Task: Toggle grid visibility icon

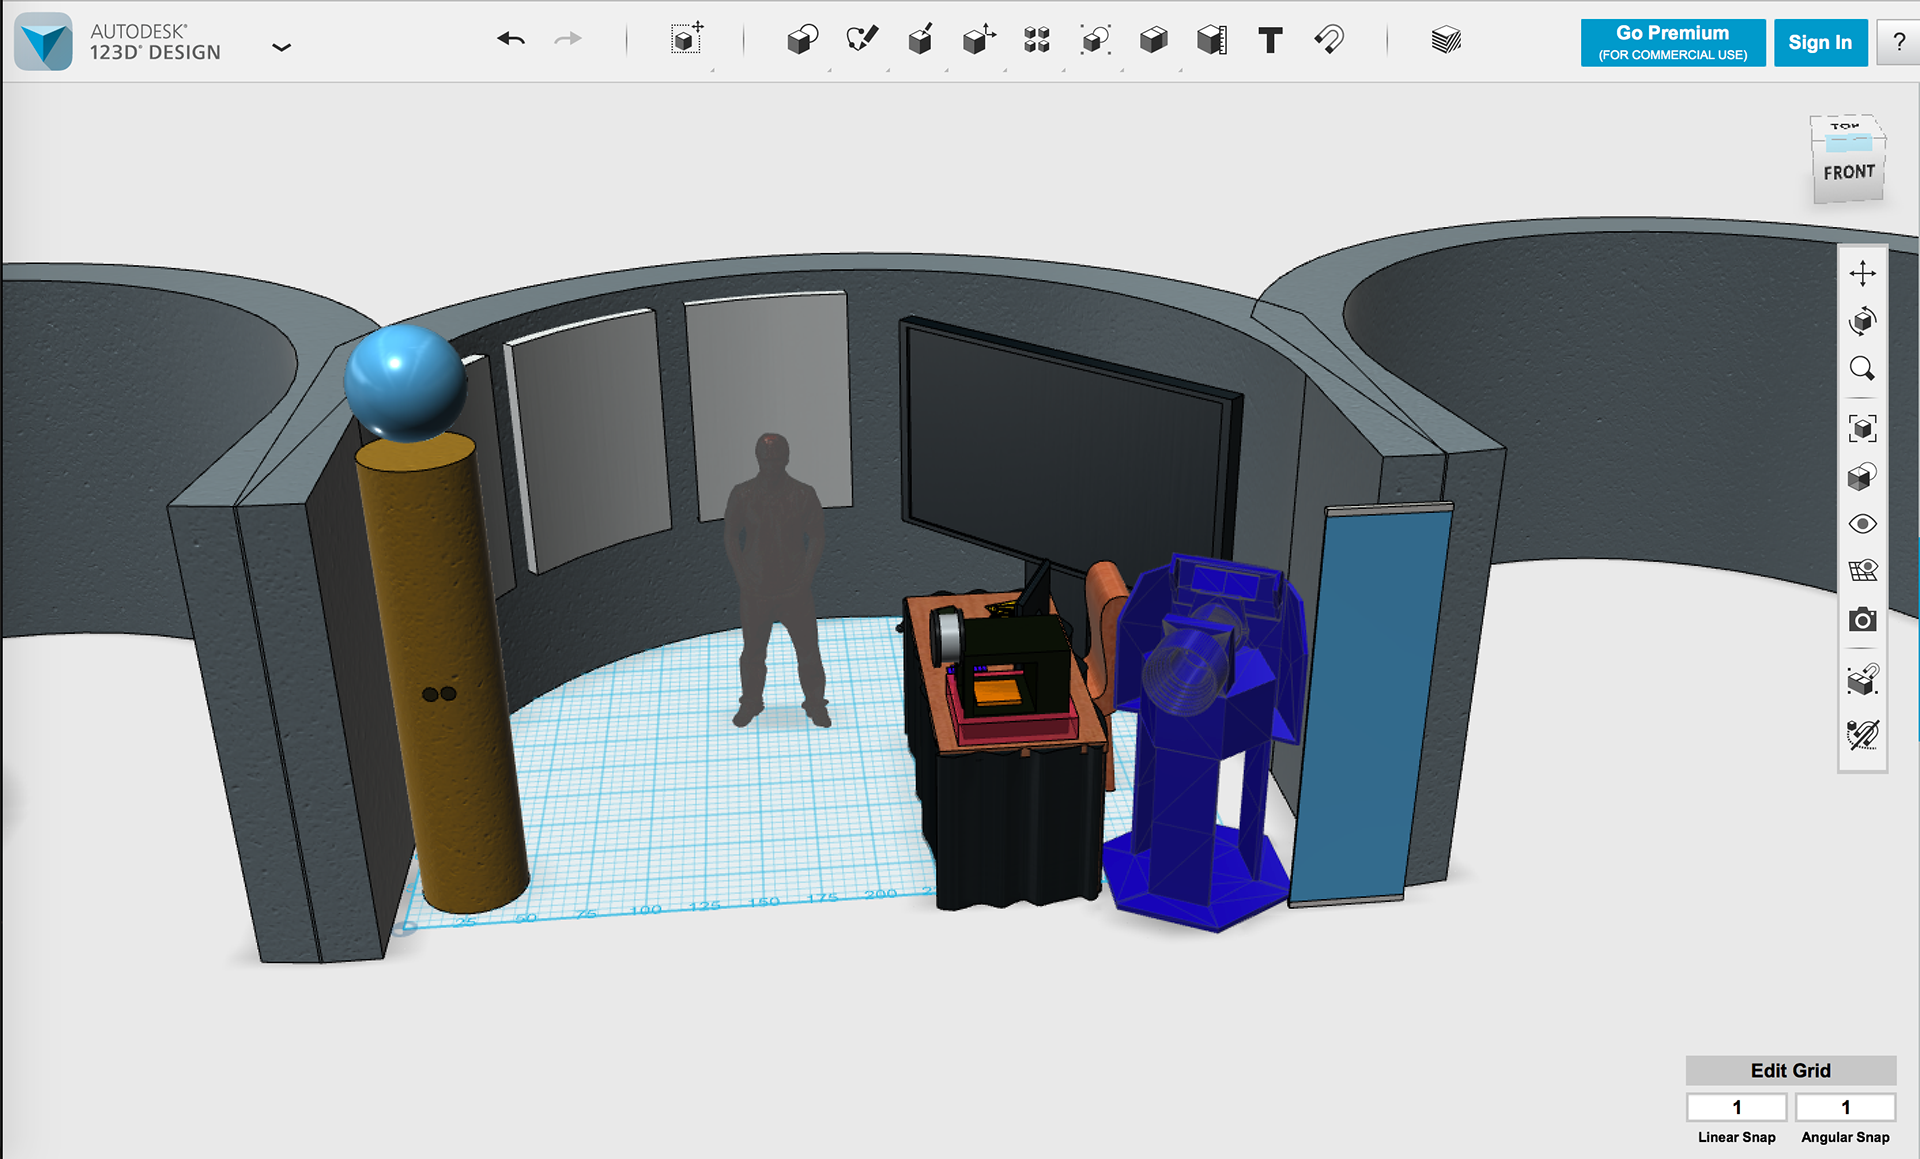Action: coord(1862,571)
